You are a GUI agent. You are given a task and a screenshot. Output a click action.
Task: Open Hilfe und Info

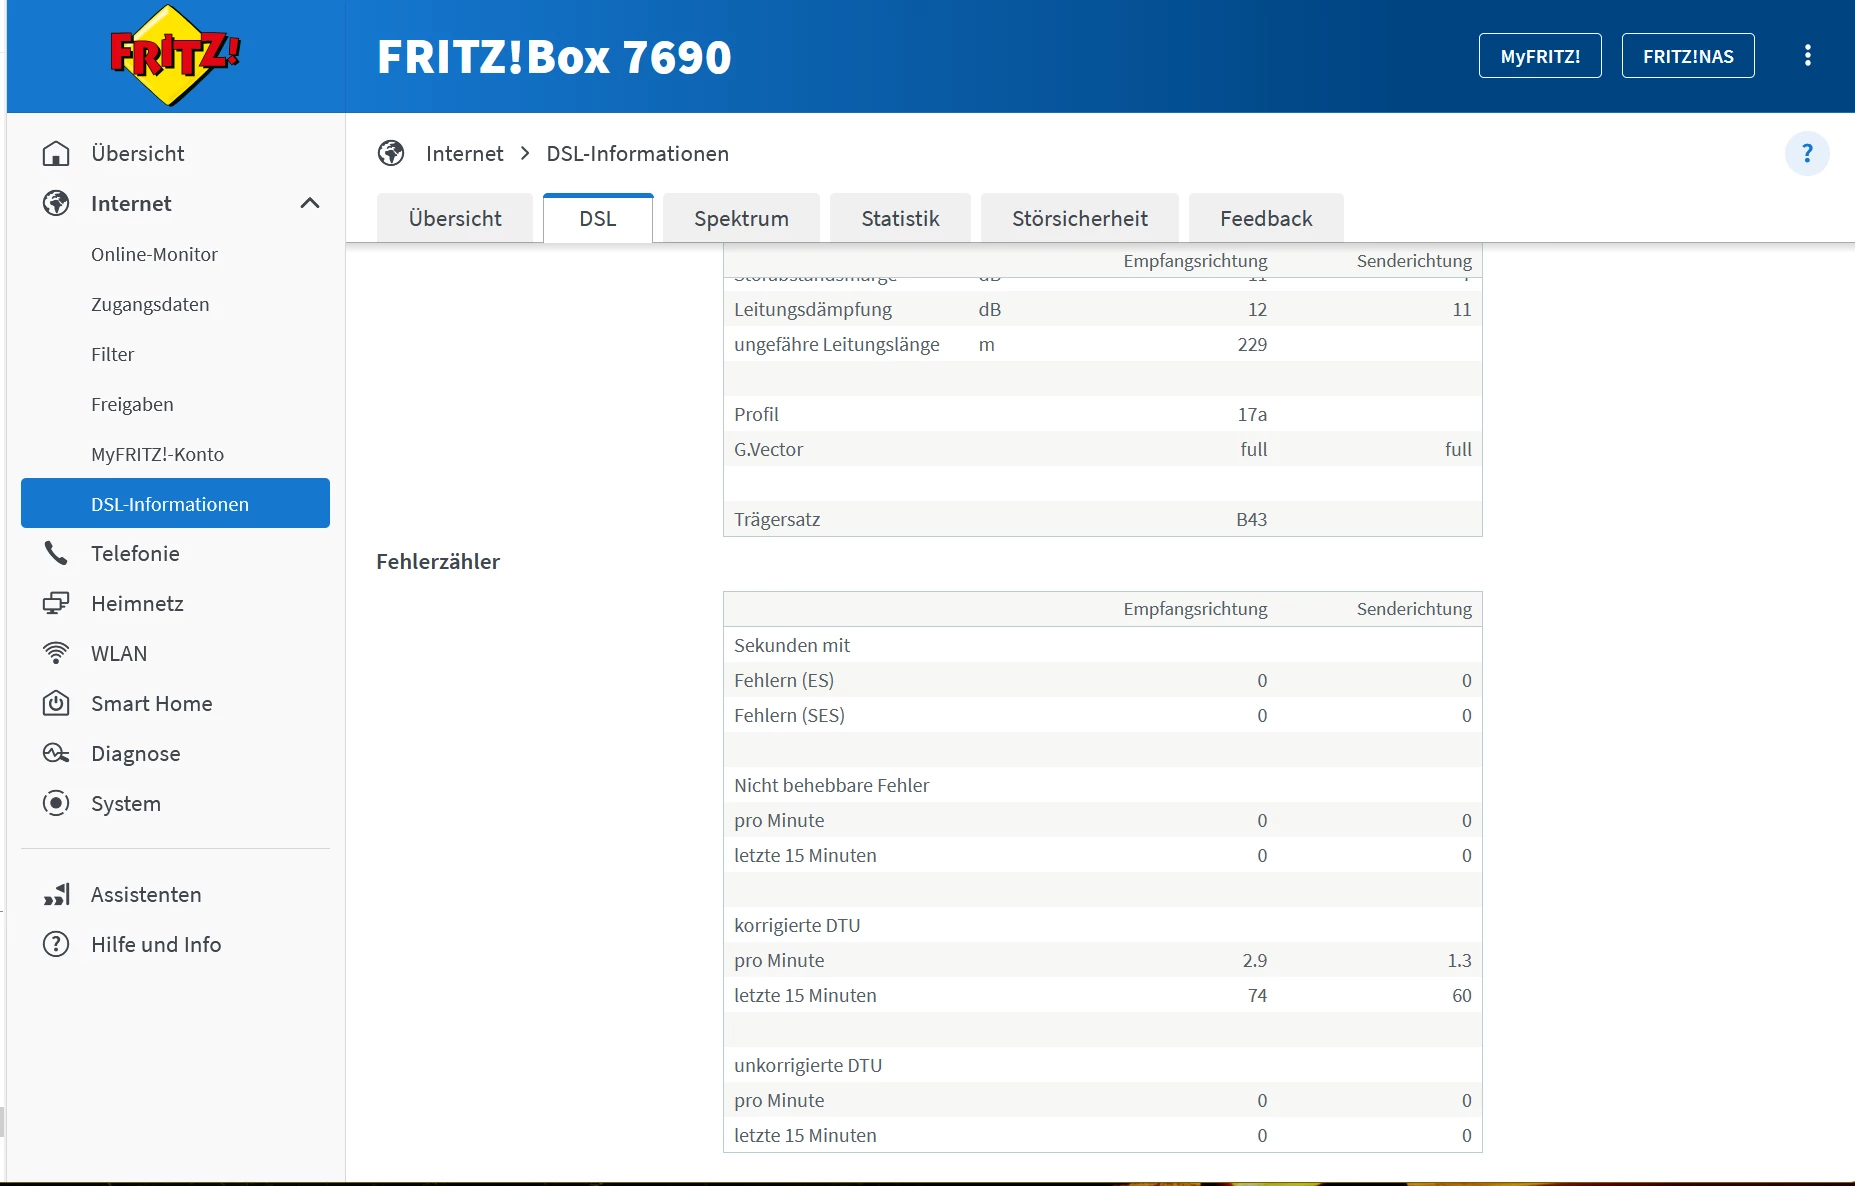[156, 944]
